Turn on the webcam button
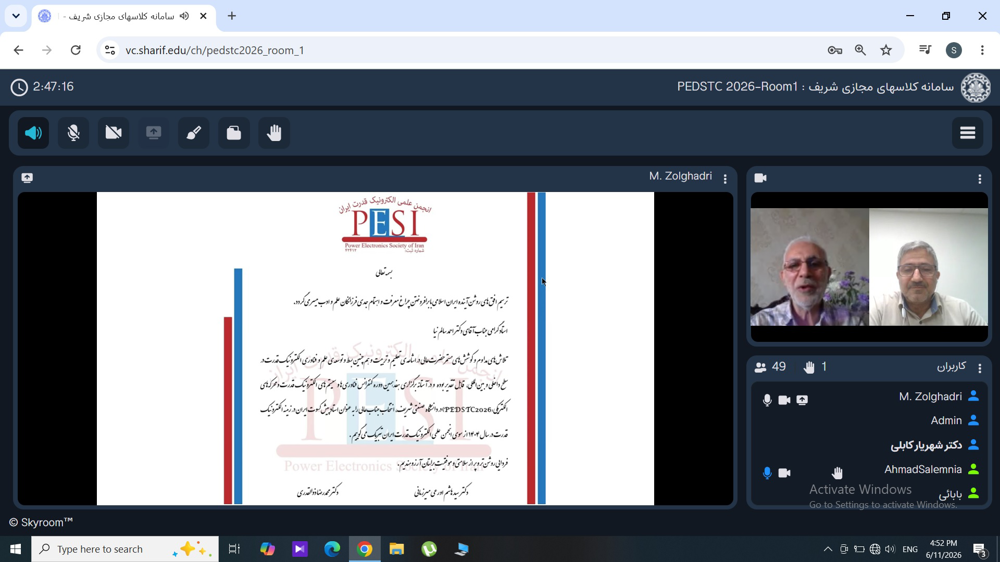This screenshot has width=1000, height=562. (x=114, y=133)
